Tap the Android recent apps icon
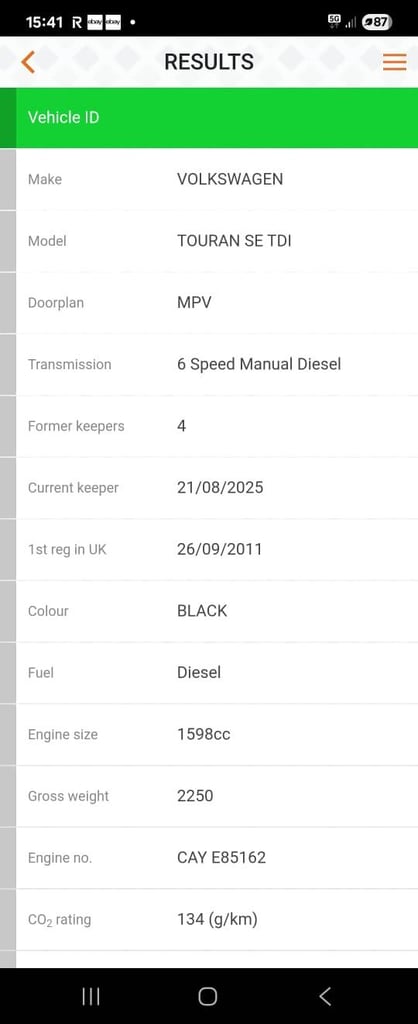Viewport: 418px width, 1024px height. click(91, 996)
